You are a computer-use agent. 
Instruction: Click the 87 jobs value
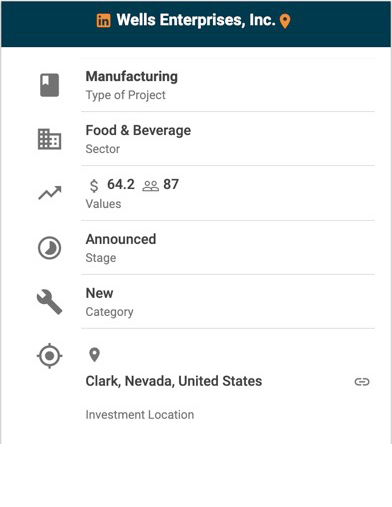click(171, 184)
